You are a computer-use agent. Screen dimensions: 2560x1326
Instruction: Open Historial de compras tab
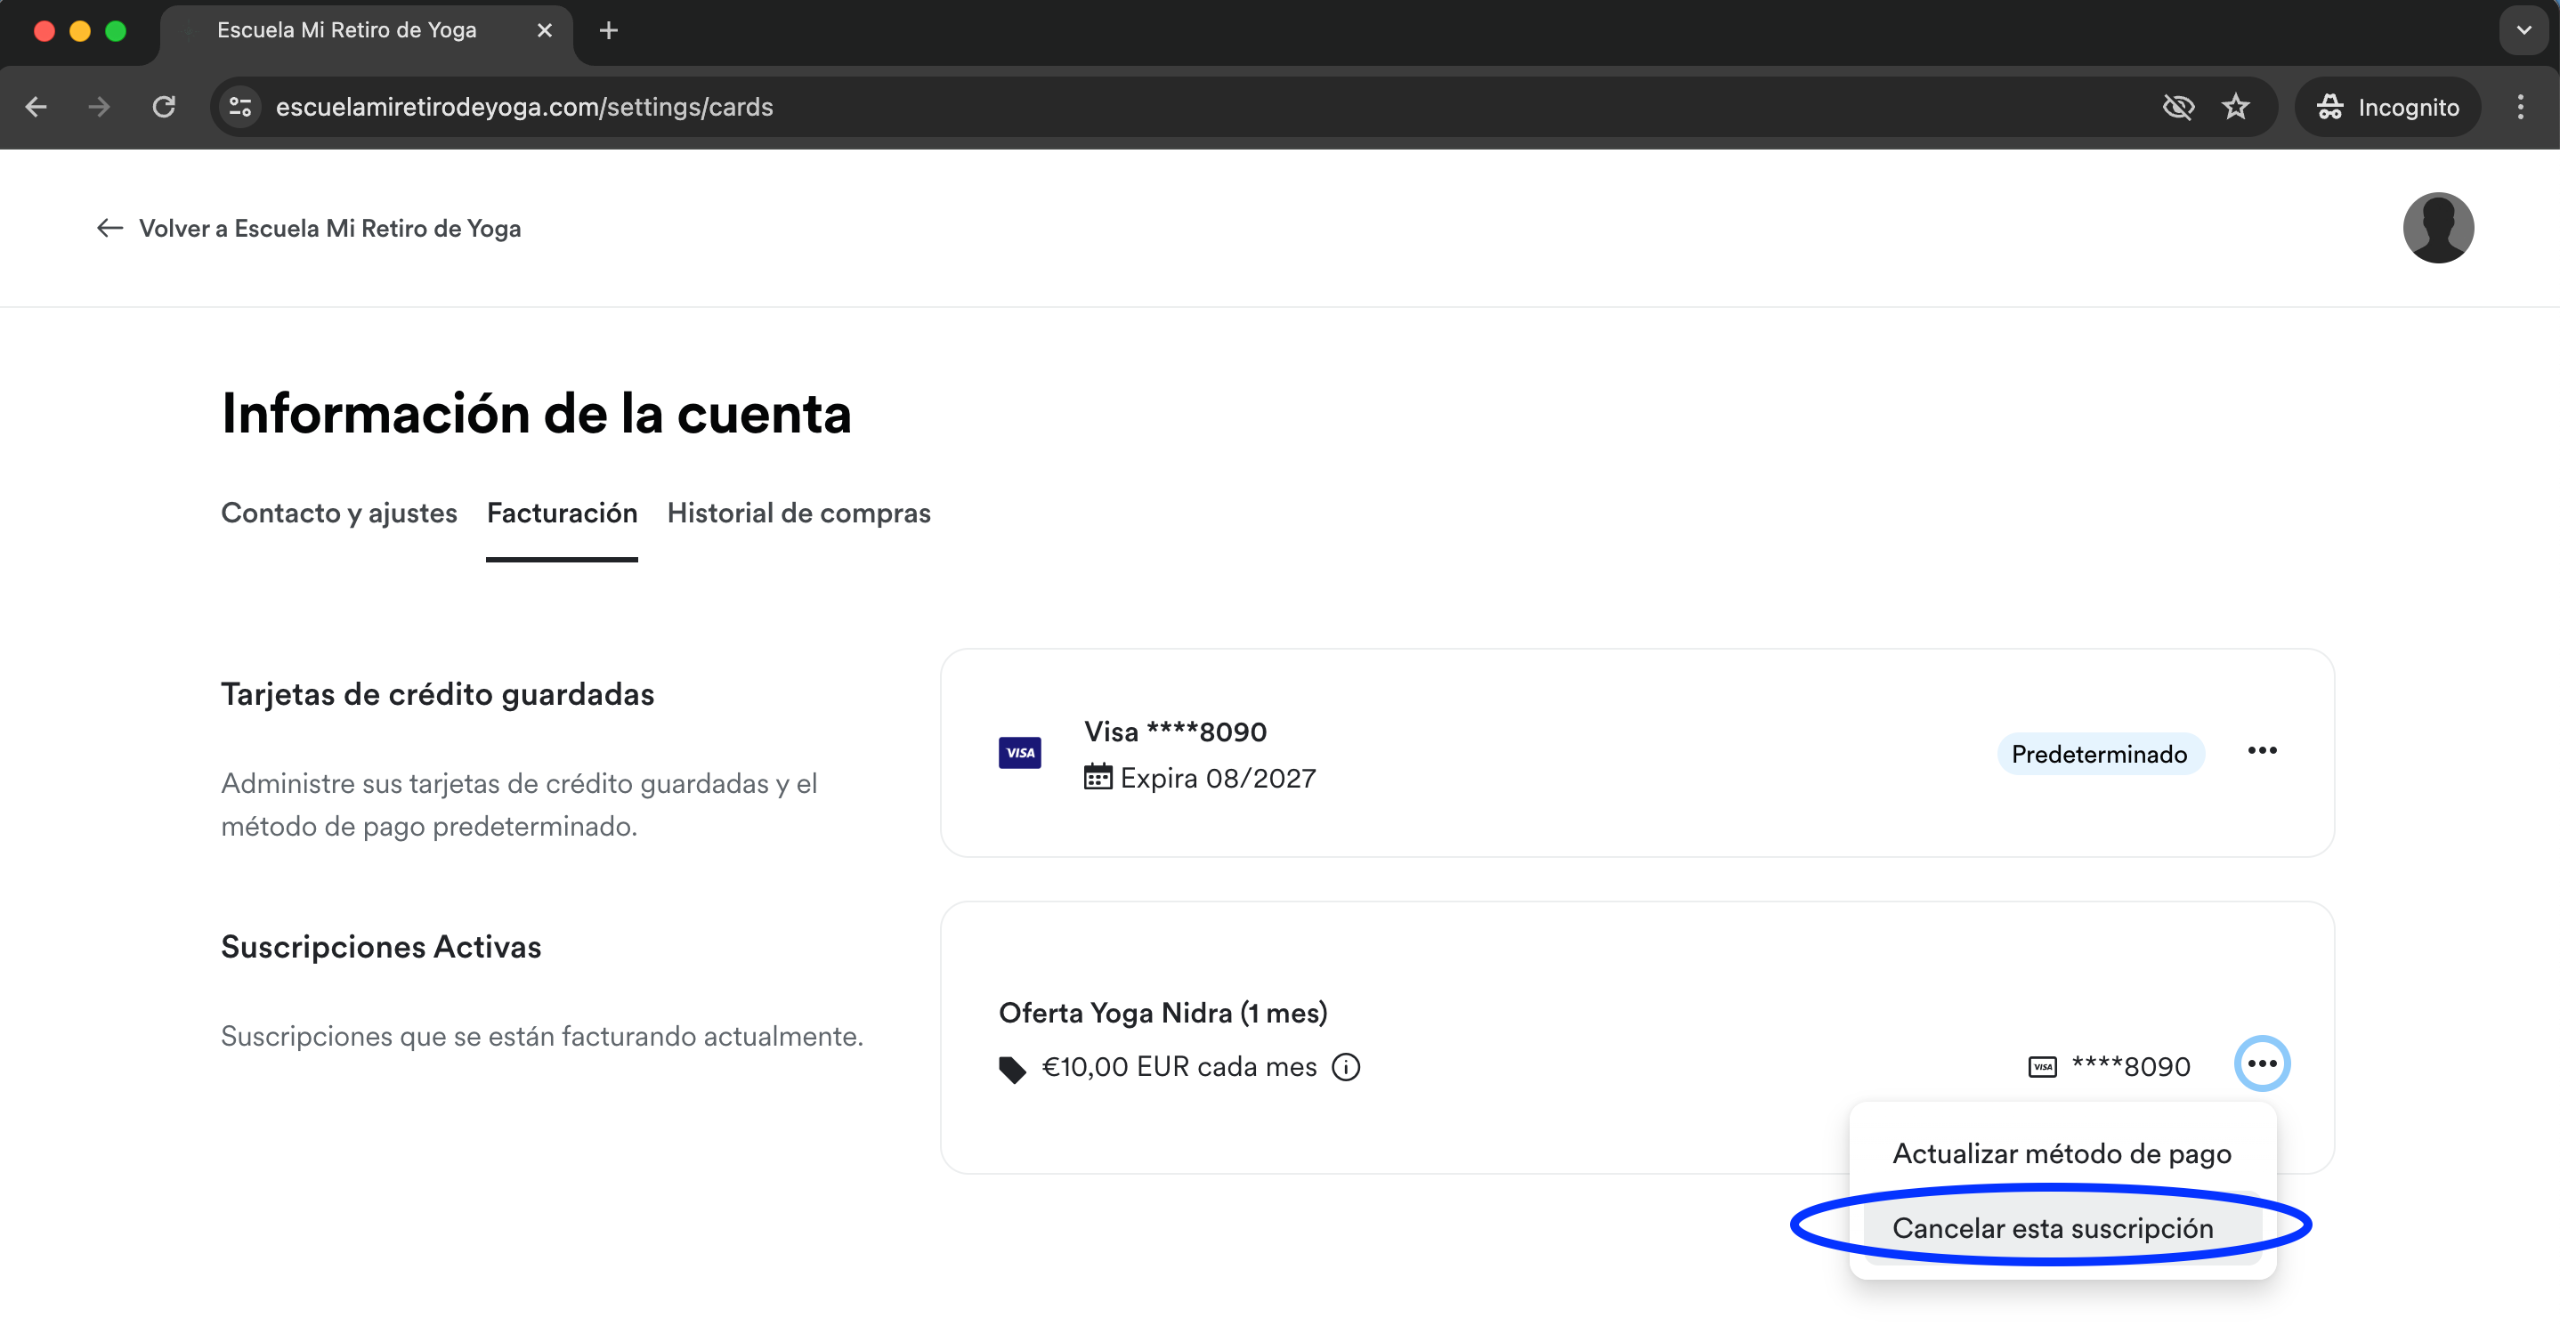click(x=798, y=513)
